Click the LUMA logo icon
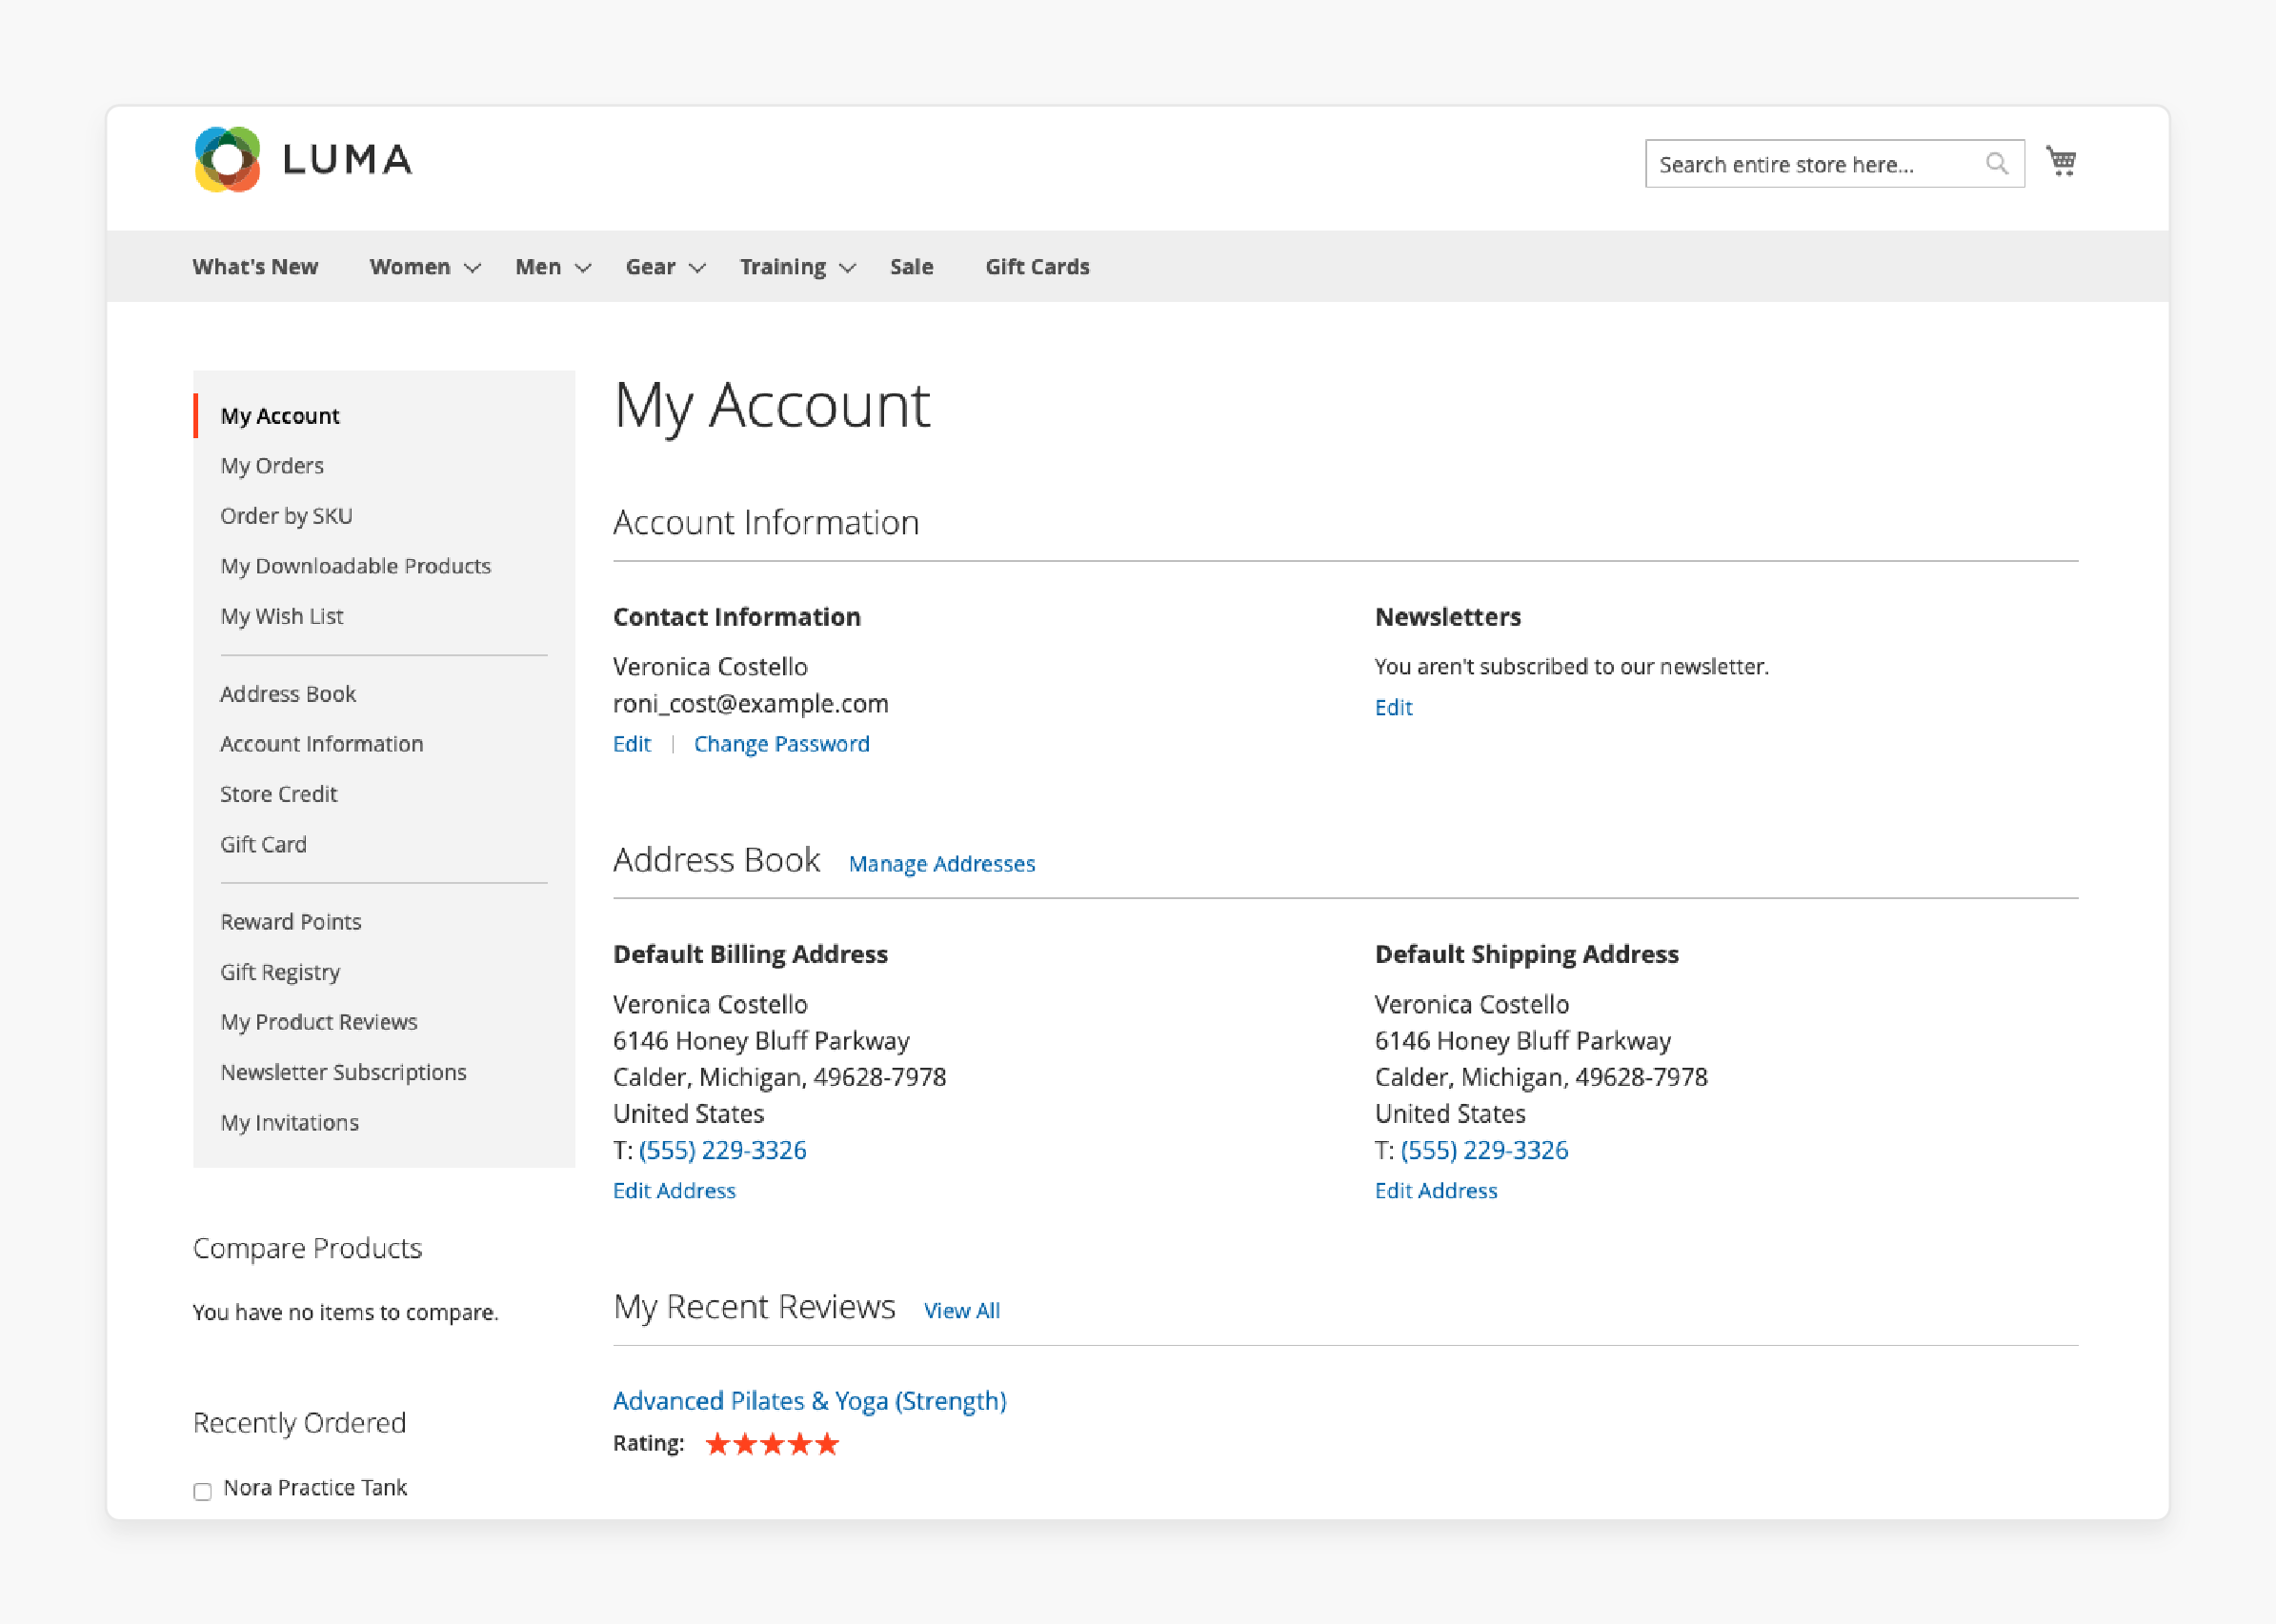Screen dimensions: 2276x1624 [x=227, y=159]
